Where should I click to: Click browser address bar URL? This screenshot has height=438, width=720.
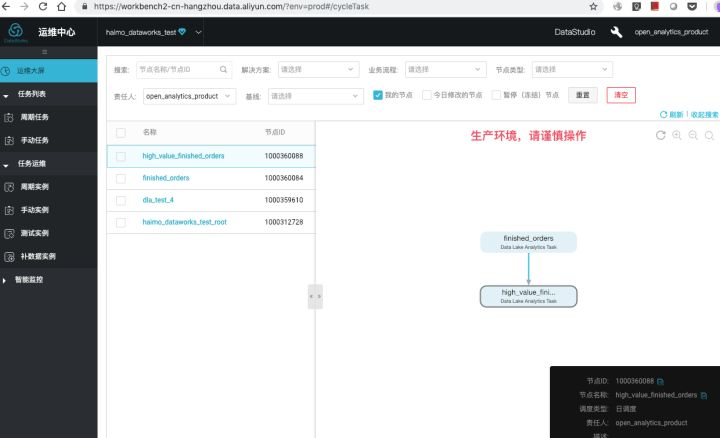coord(231,6)
